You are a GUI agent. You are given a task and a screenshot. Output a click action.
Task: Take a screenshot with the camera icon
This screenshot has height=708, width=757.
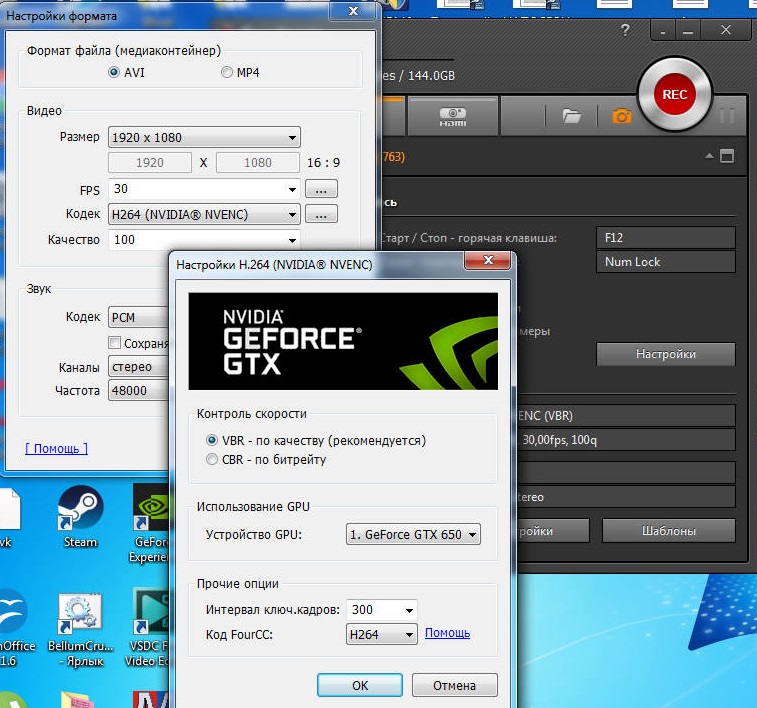pyautogui.click(x=622, y=116)
